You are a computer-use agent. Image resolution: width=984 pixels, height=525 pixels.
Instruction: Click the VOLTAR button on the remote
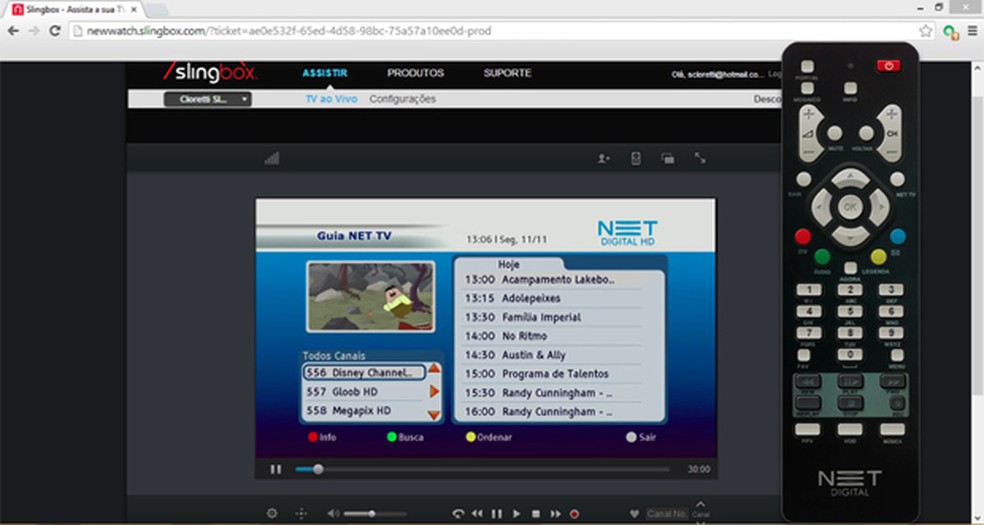click(x=866, y=133)
